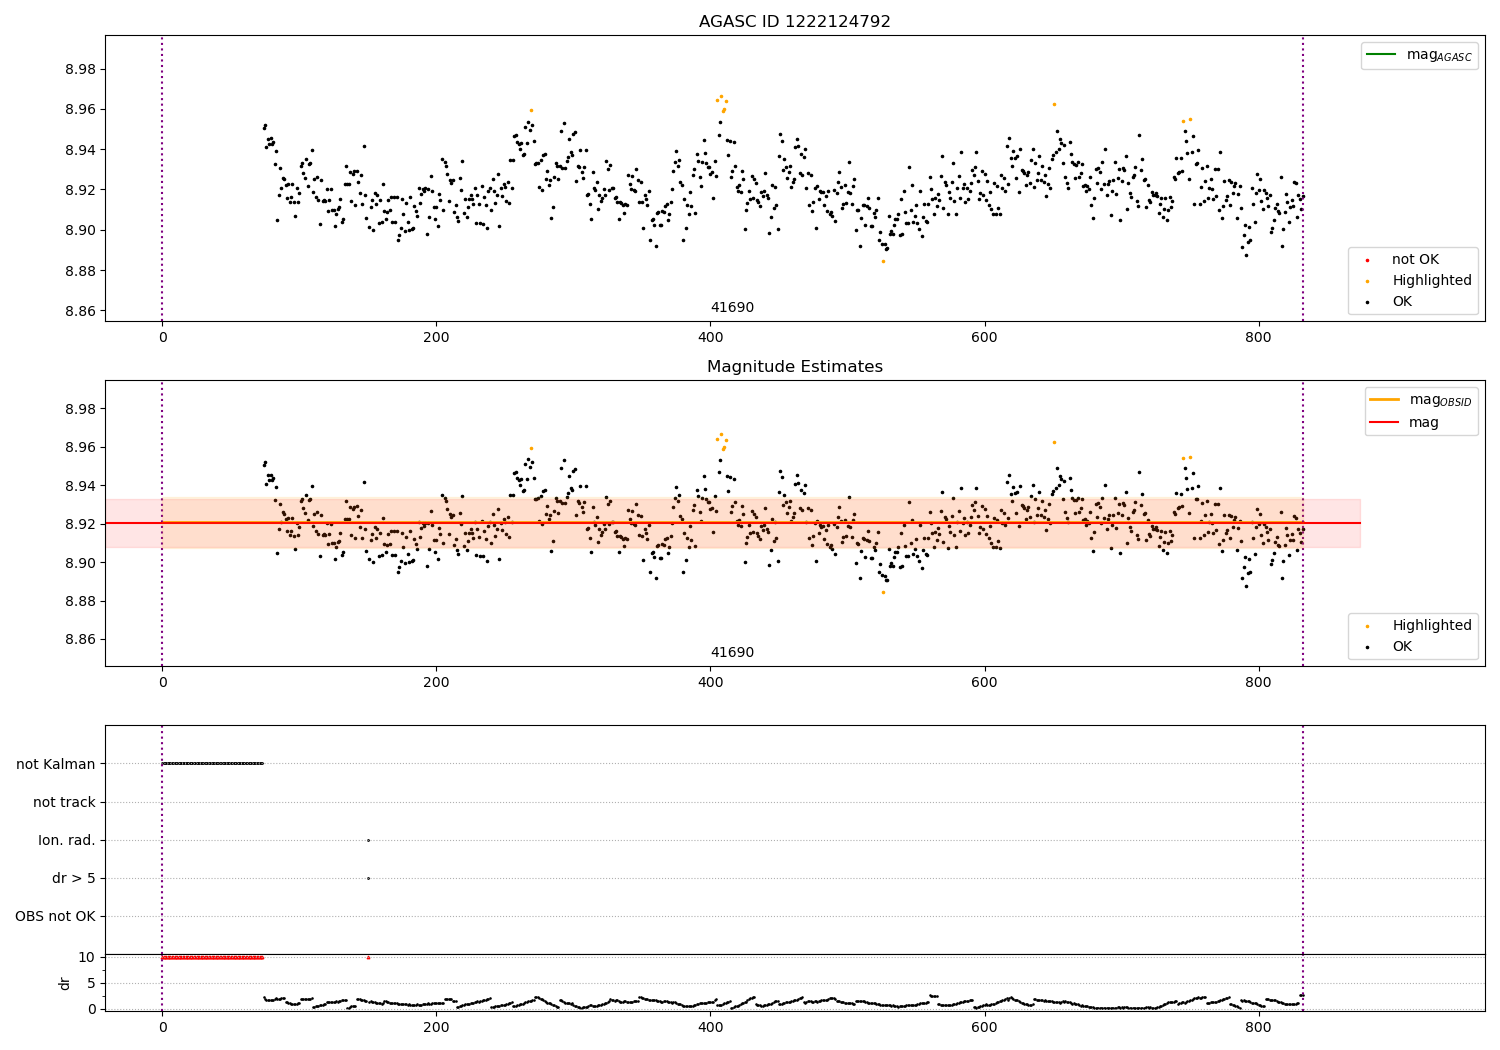Select the green mag AGASC legend line

pos(1381,54)
